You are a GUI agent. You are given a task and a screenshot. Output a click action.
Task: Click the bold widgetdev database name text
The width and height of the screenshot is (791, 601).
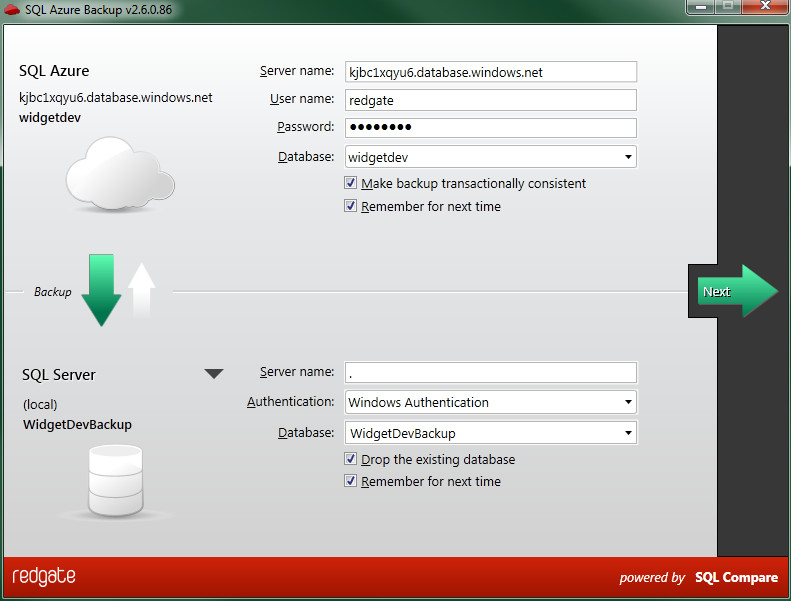click(x=50, y=118)
